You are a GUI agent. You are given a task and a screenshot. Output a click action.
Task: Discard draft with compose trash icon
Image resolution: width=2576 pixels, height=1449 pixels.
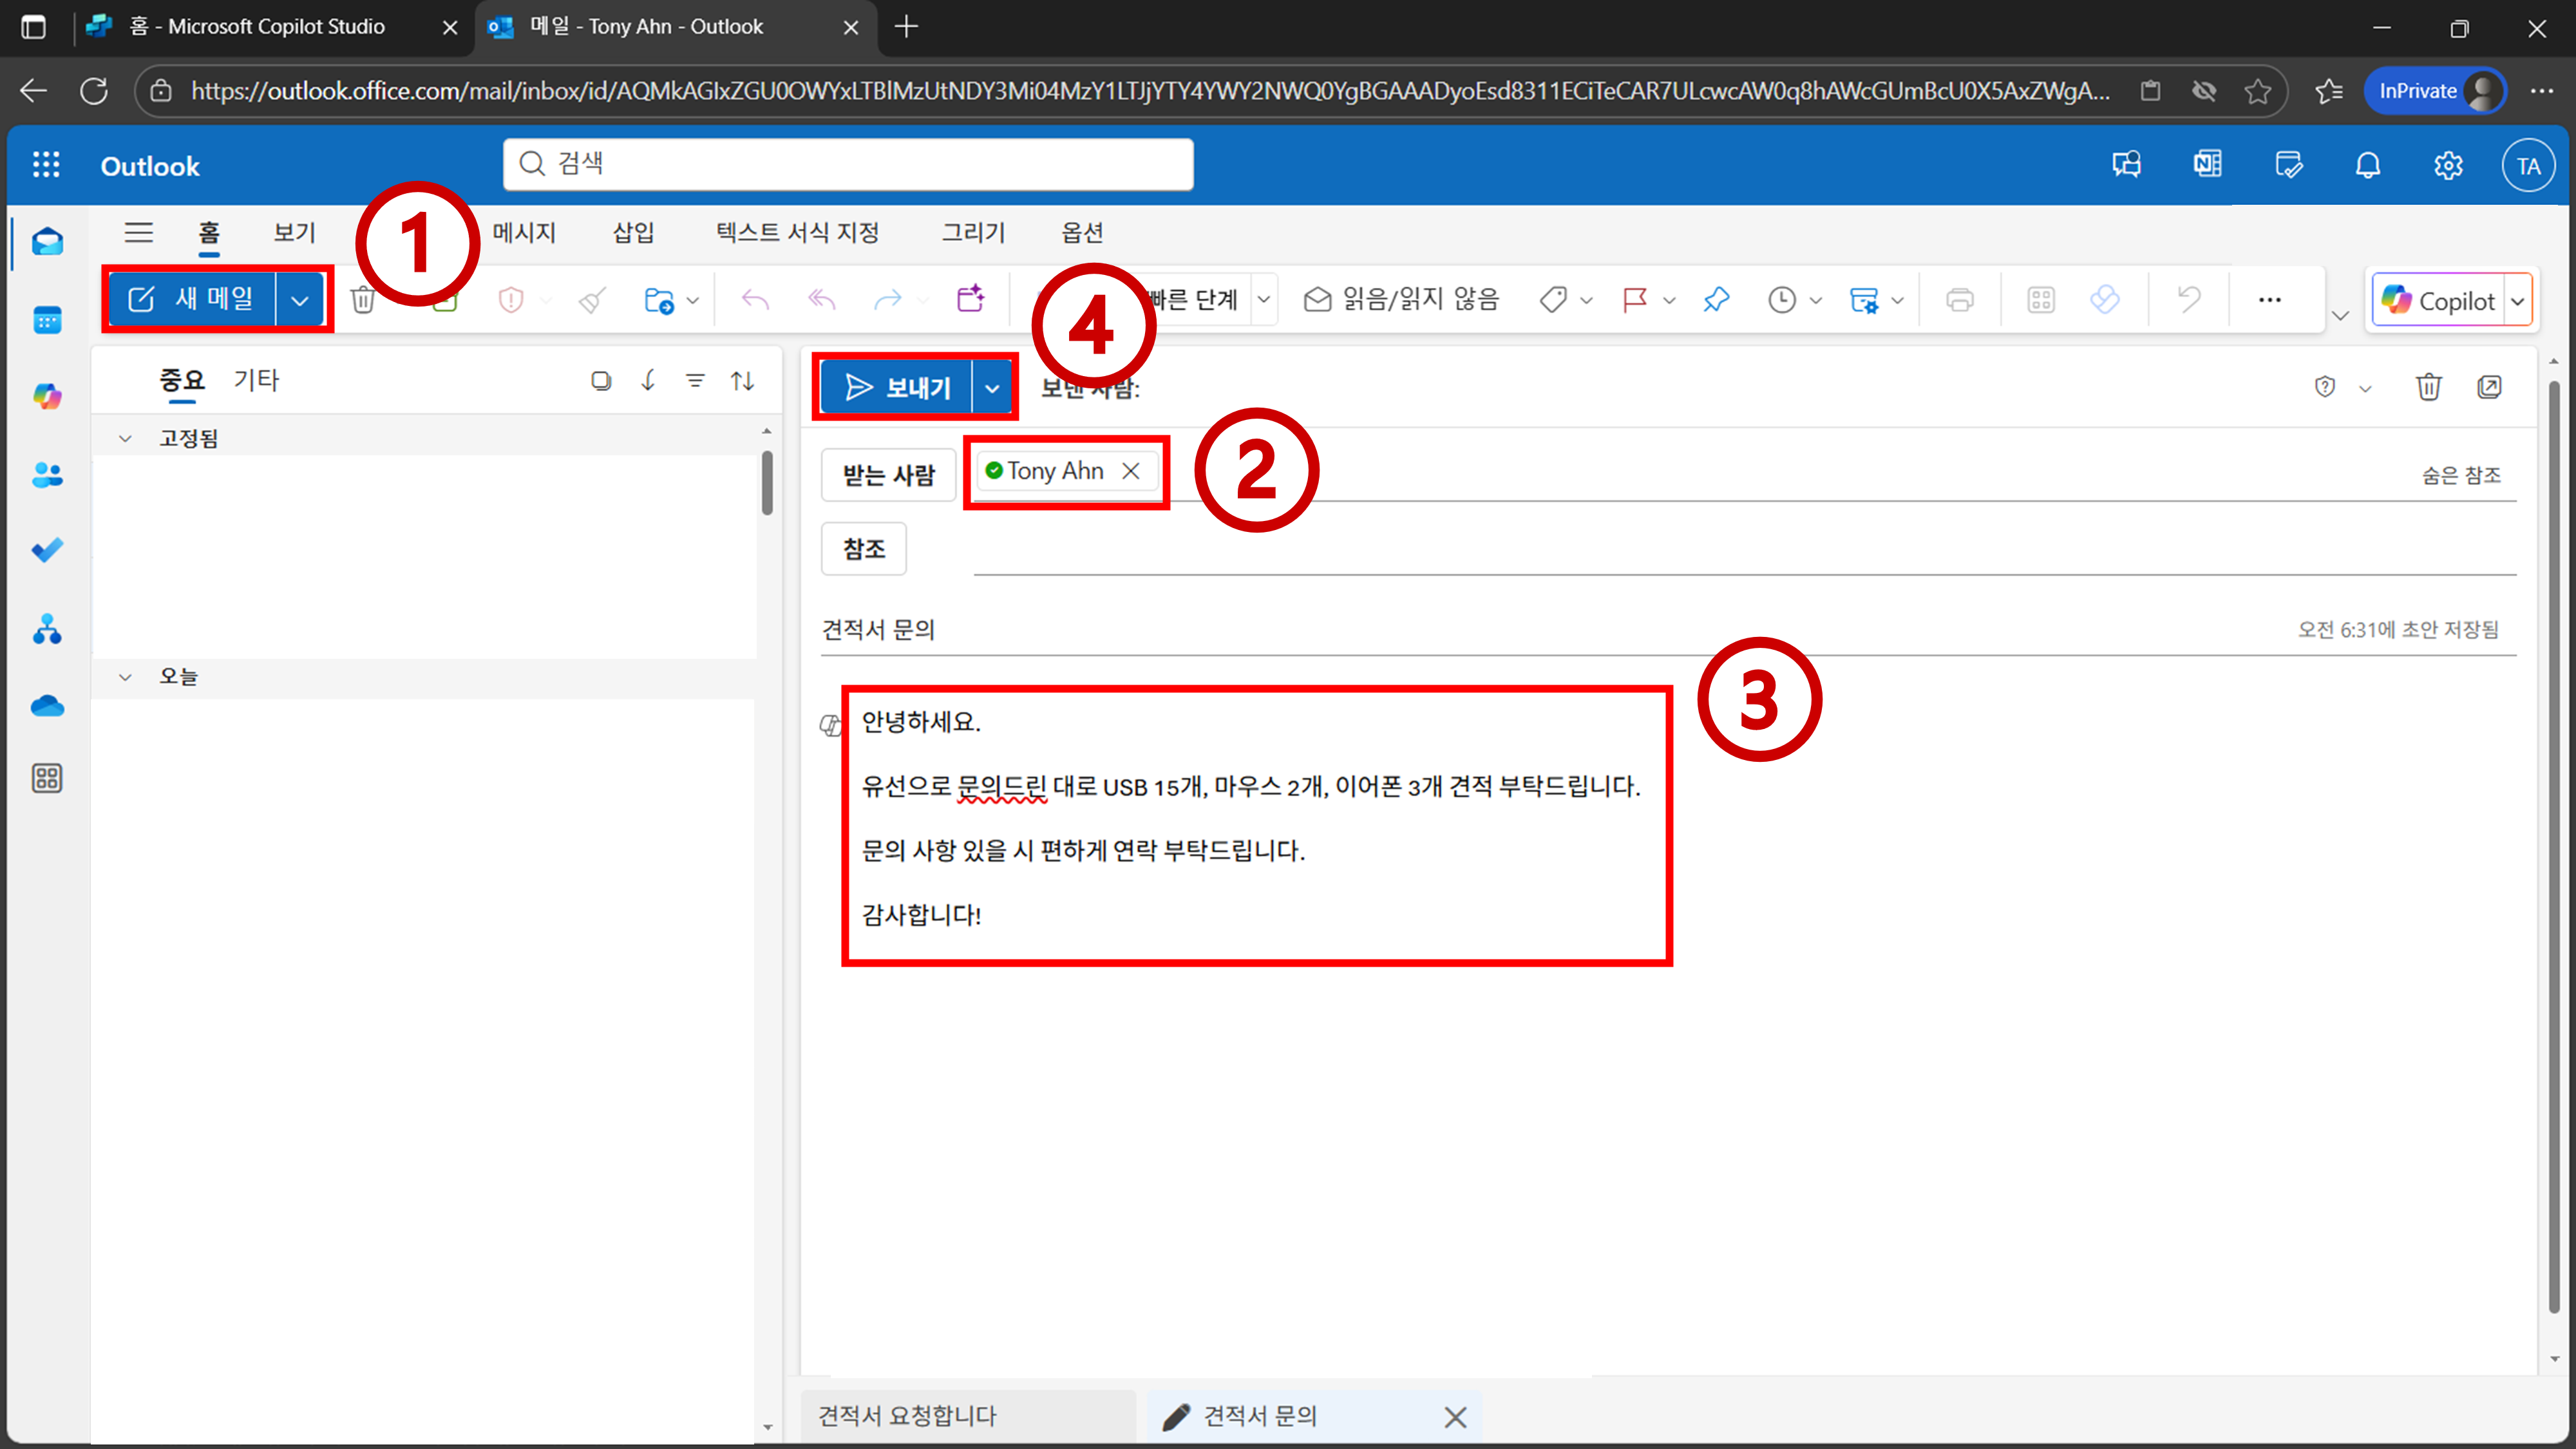2428,387
